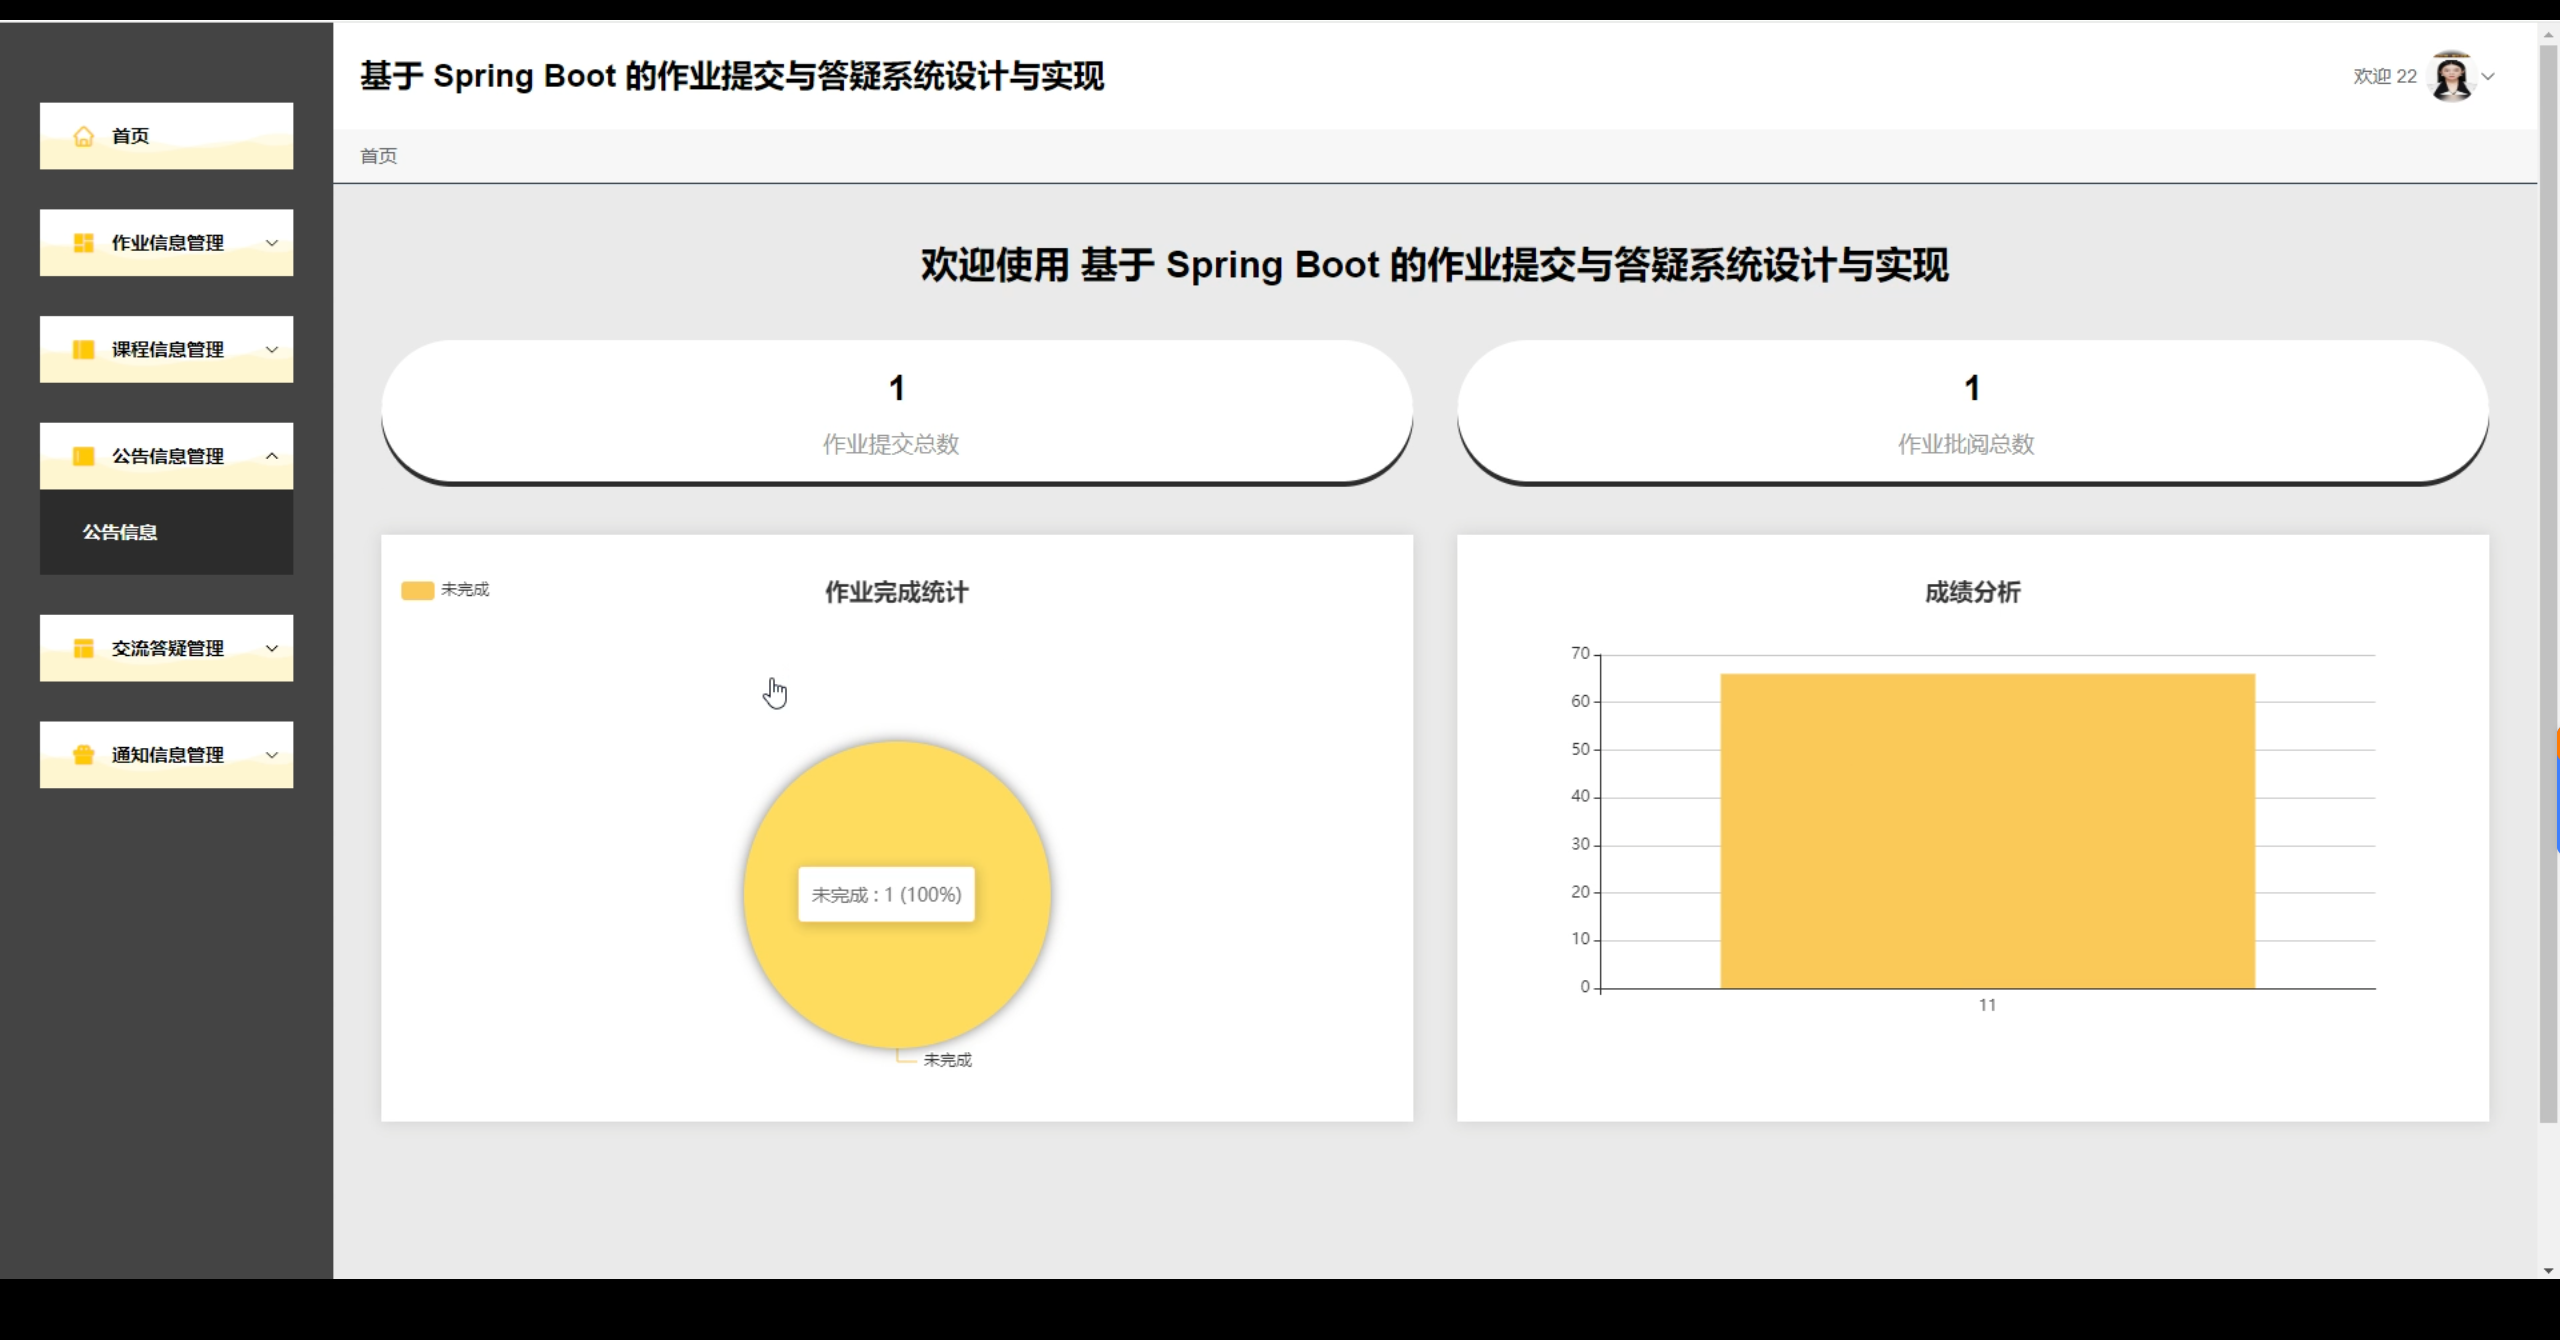Click the y-axis value 70
Image resolution: width=2560 pixels, height=1340 pixels.
click(x=1580, y=654)
